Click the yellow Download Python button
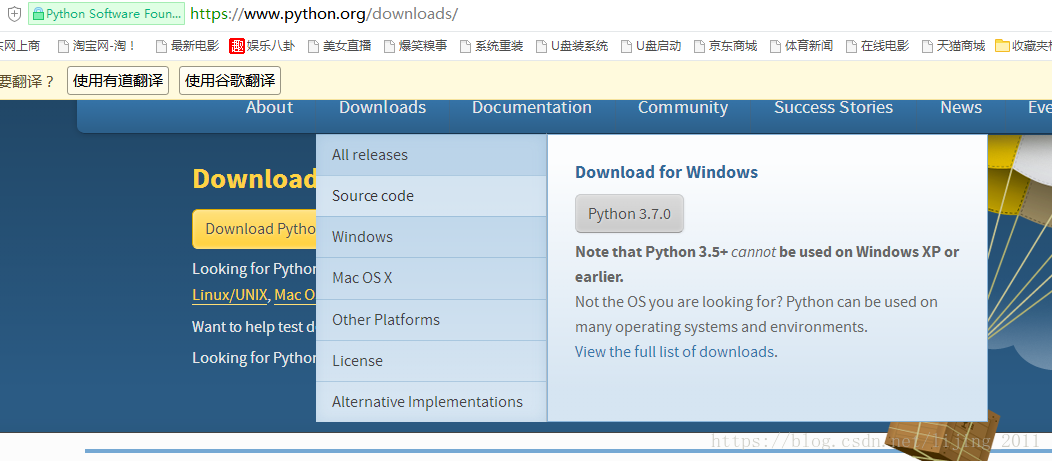1052x461 pixels. coord(254,229)
